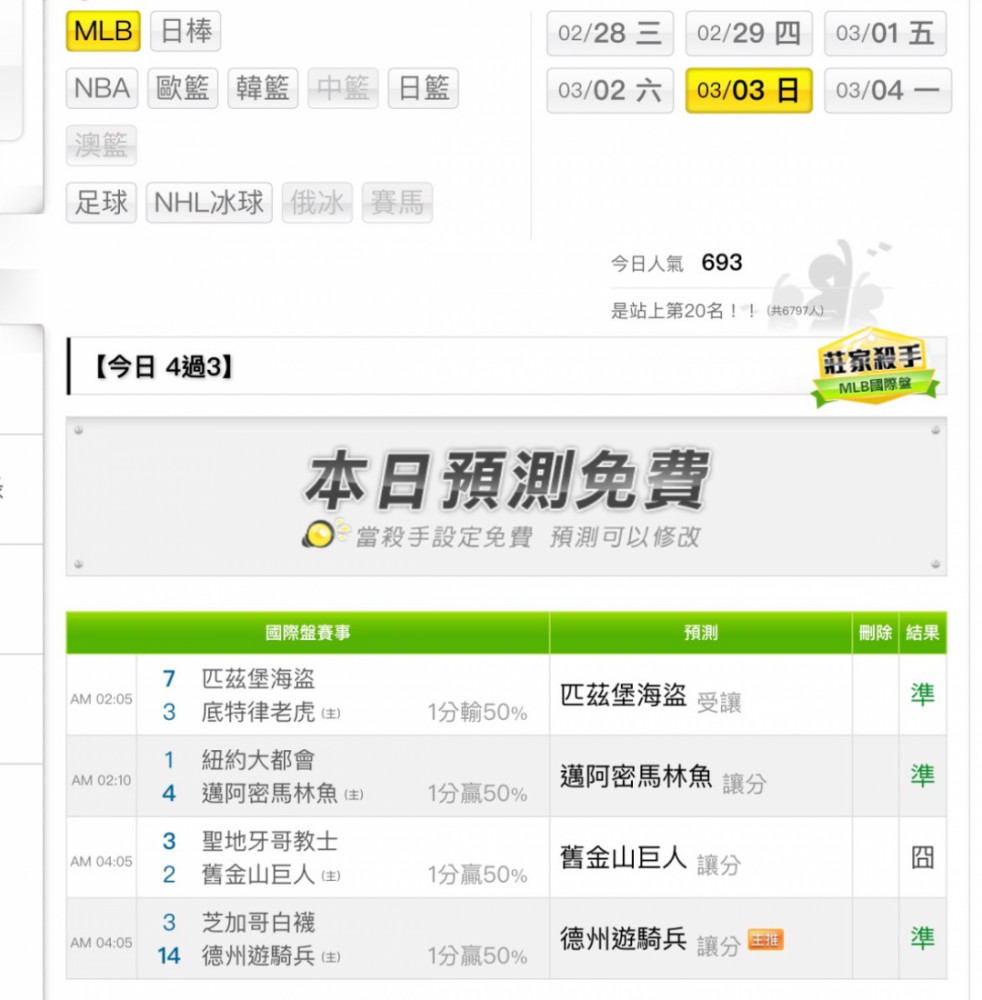Screen dimensions: 982x1000
Task: Click the 莊家殺手 MLB國際盤 badge
Action: coord(875,367)
